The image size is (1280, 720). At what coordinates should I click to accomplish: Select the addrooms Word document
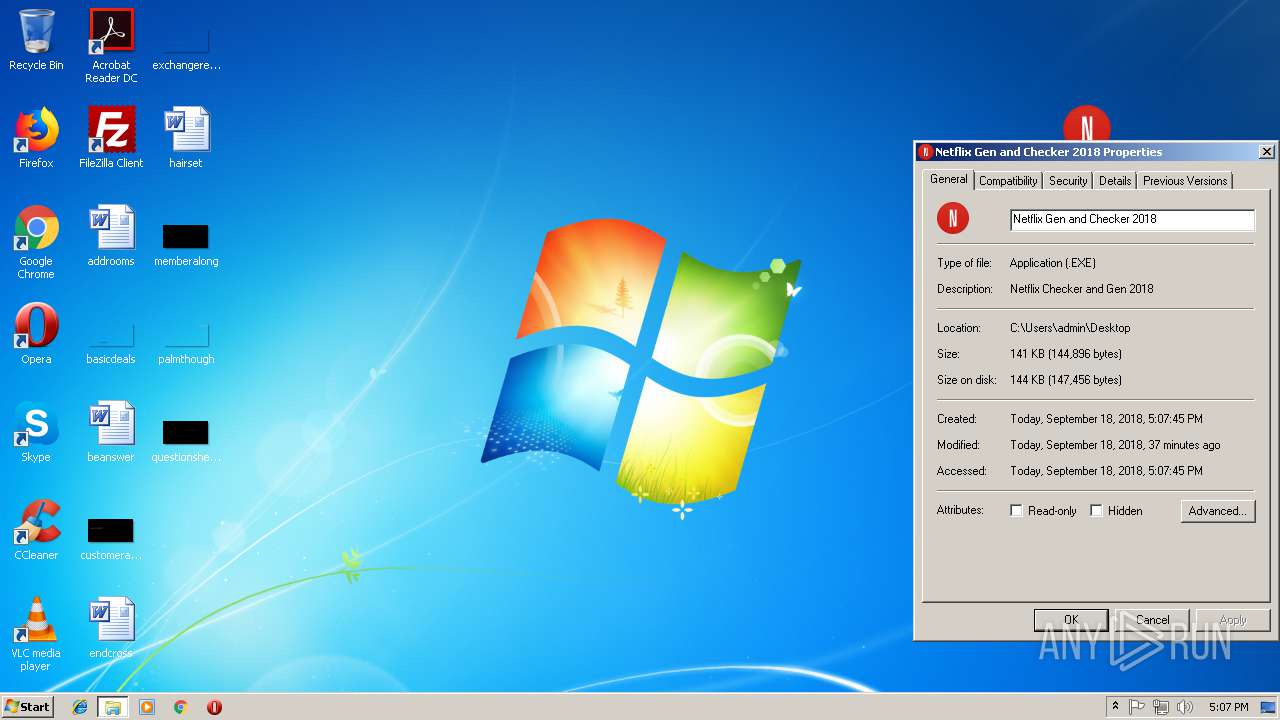[x=111, y=236]
